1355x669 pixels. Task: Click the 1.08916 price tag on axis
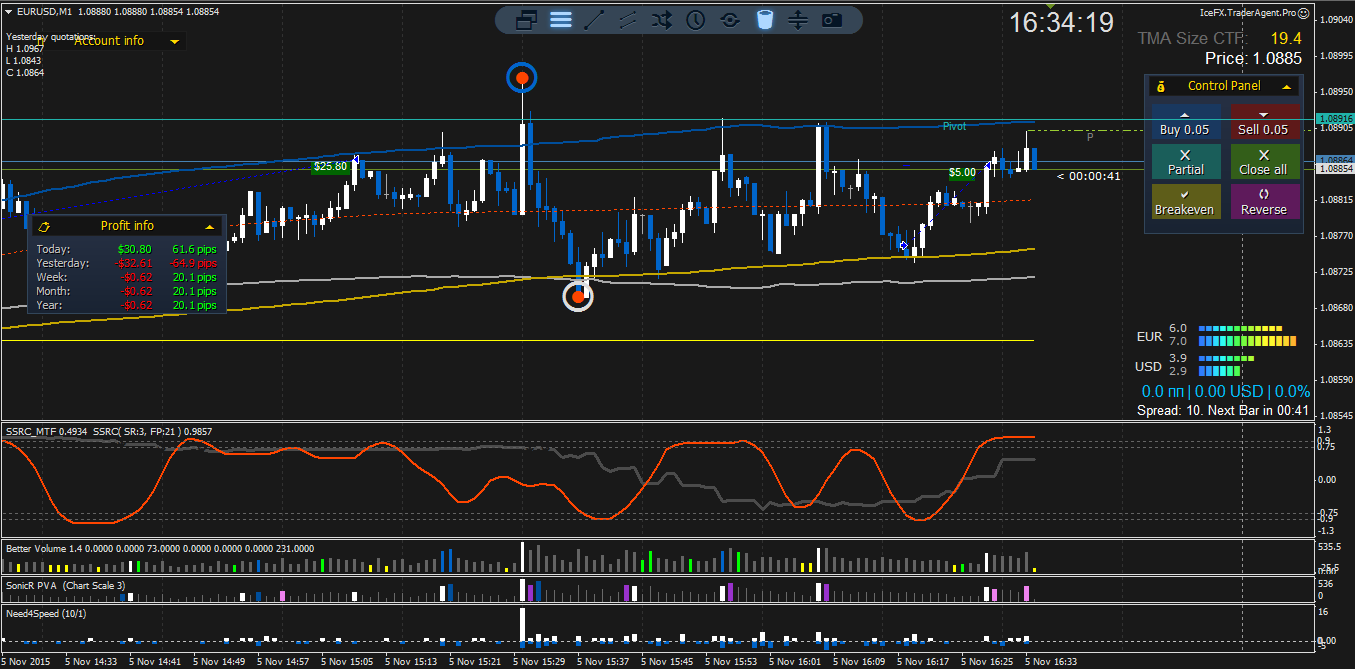1336,118
